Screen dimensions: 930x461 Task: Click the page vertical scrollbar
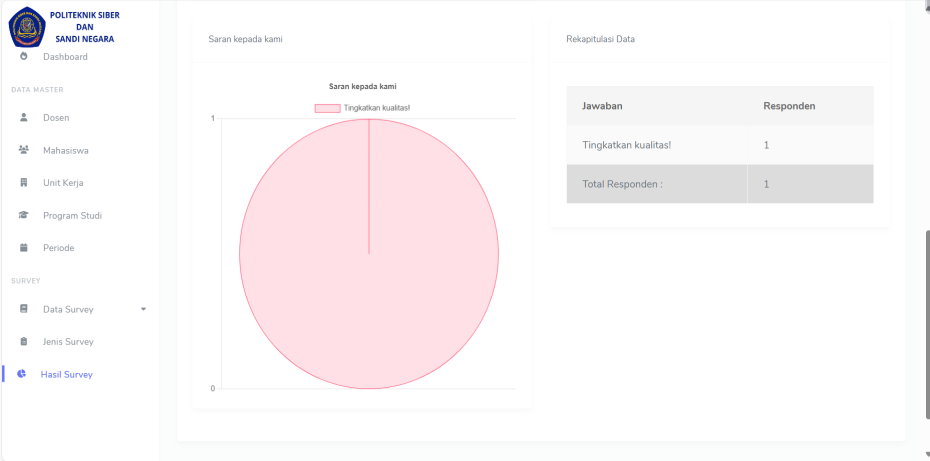click(x=925, y=320)
